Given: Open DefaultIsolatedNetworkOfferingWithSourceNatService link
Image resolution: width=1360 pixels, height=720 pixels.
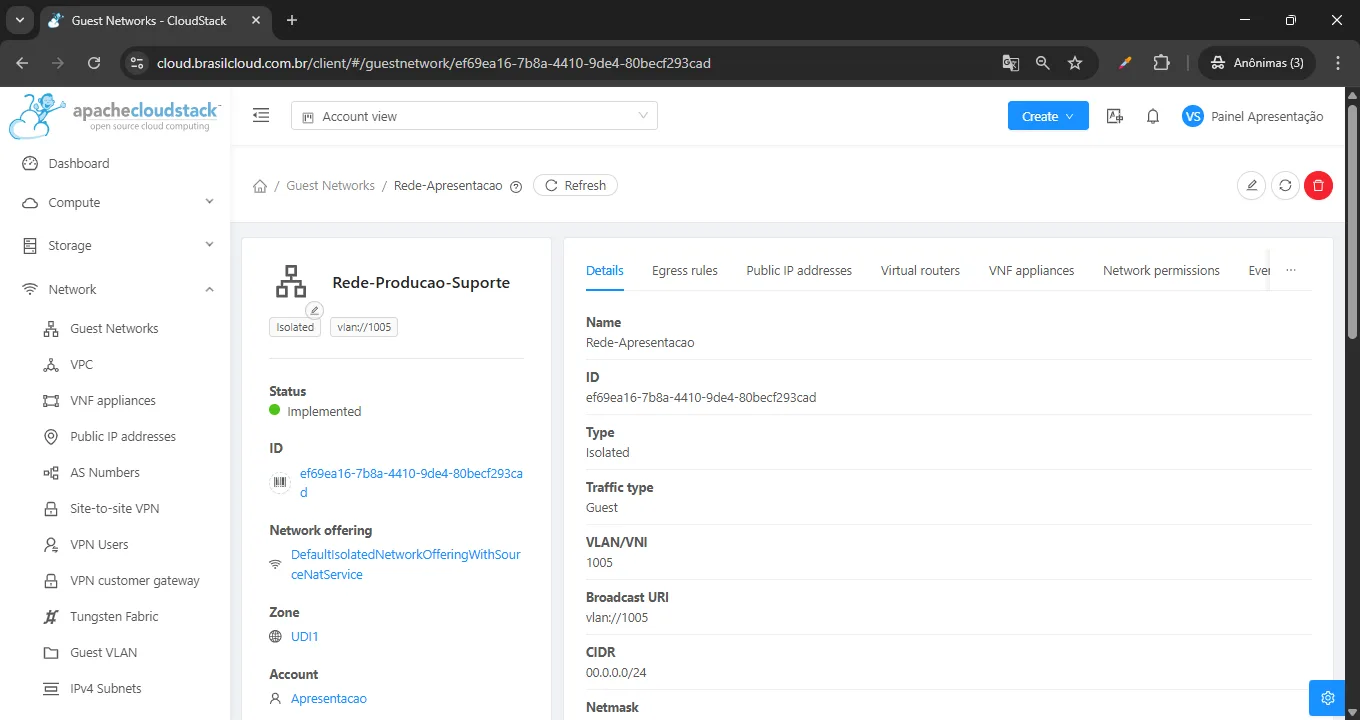Looking at the screenshot, I should click(405, 564).
